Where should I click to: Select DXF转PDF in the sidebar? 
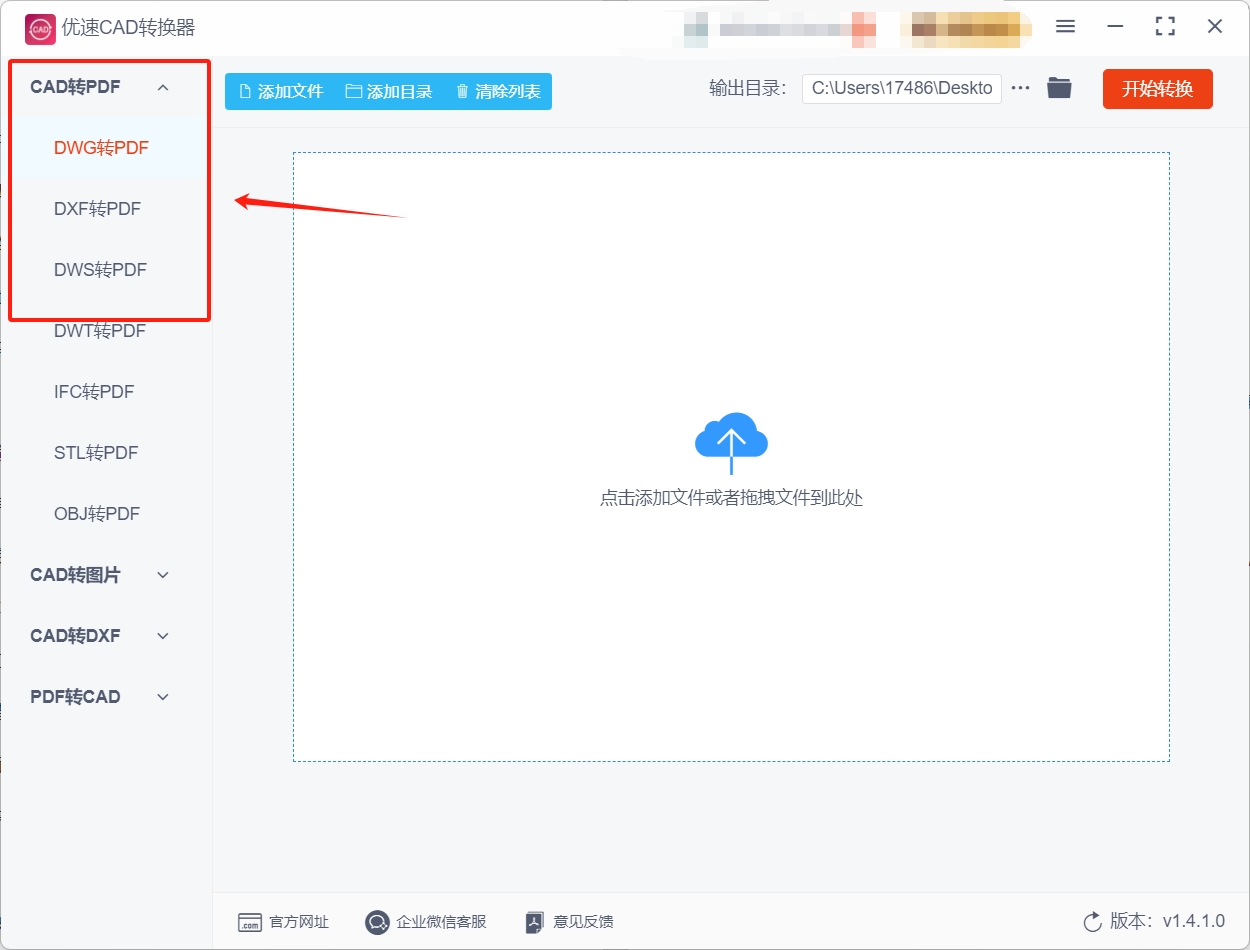tap(97, 208)
